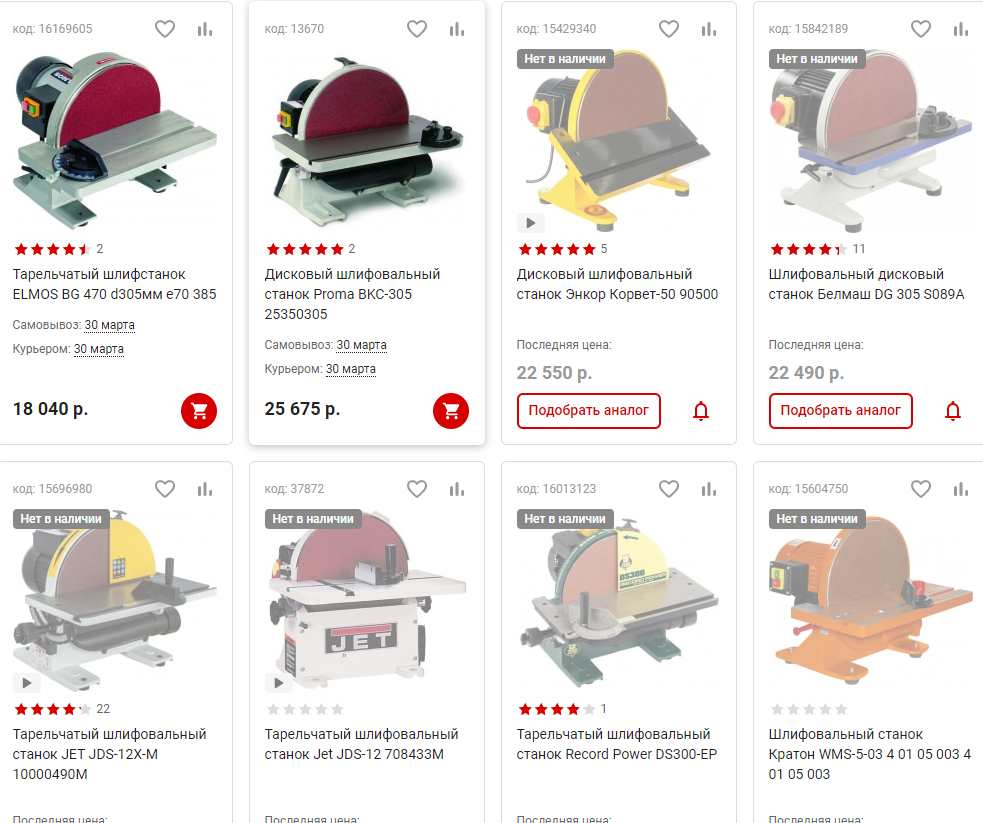Open courier delivery date for ELMOS BG 470
The image size is (983, 823).
click(x=99, y=349)
